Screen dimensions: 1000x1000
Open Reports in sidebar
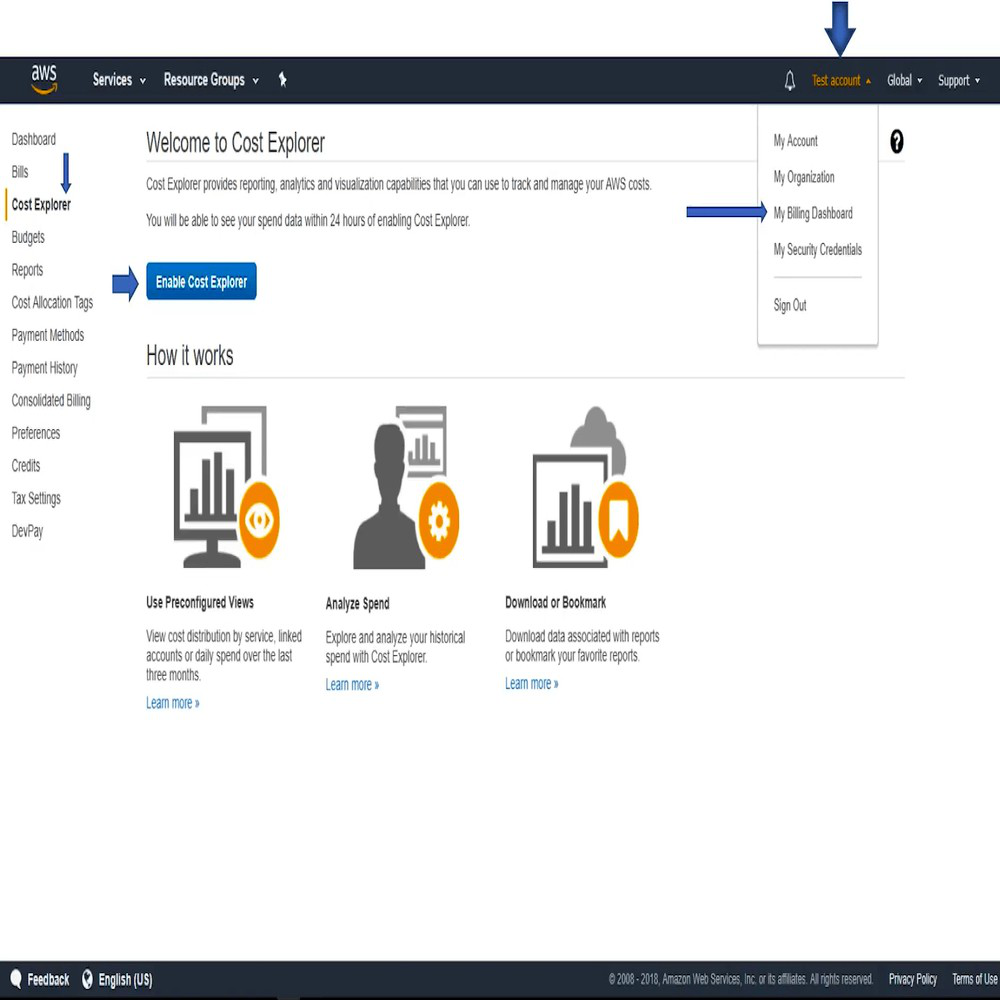(27, 270)
